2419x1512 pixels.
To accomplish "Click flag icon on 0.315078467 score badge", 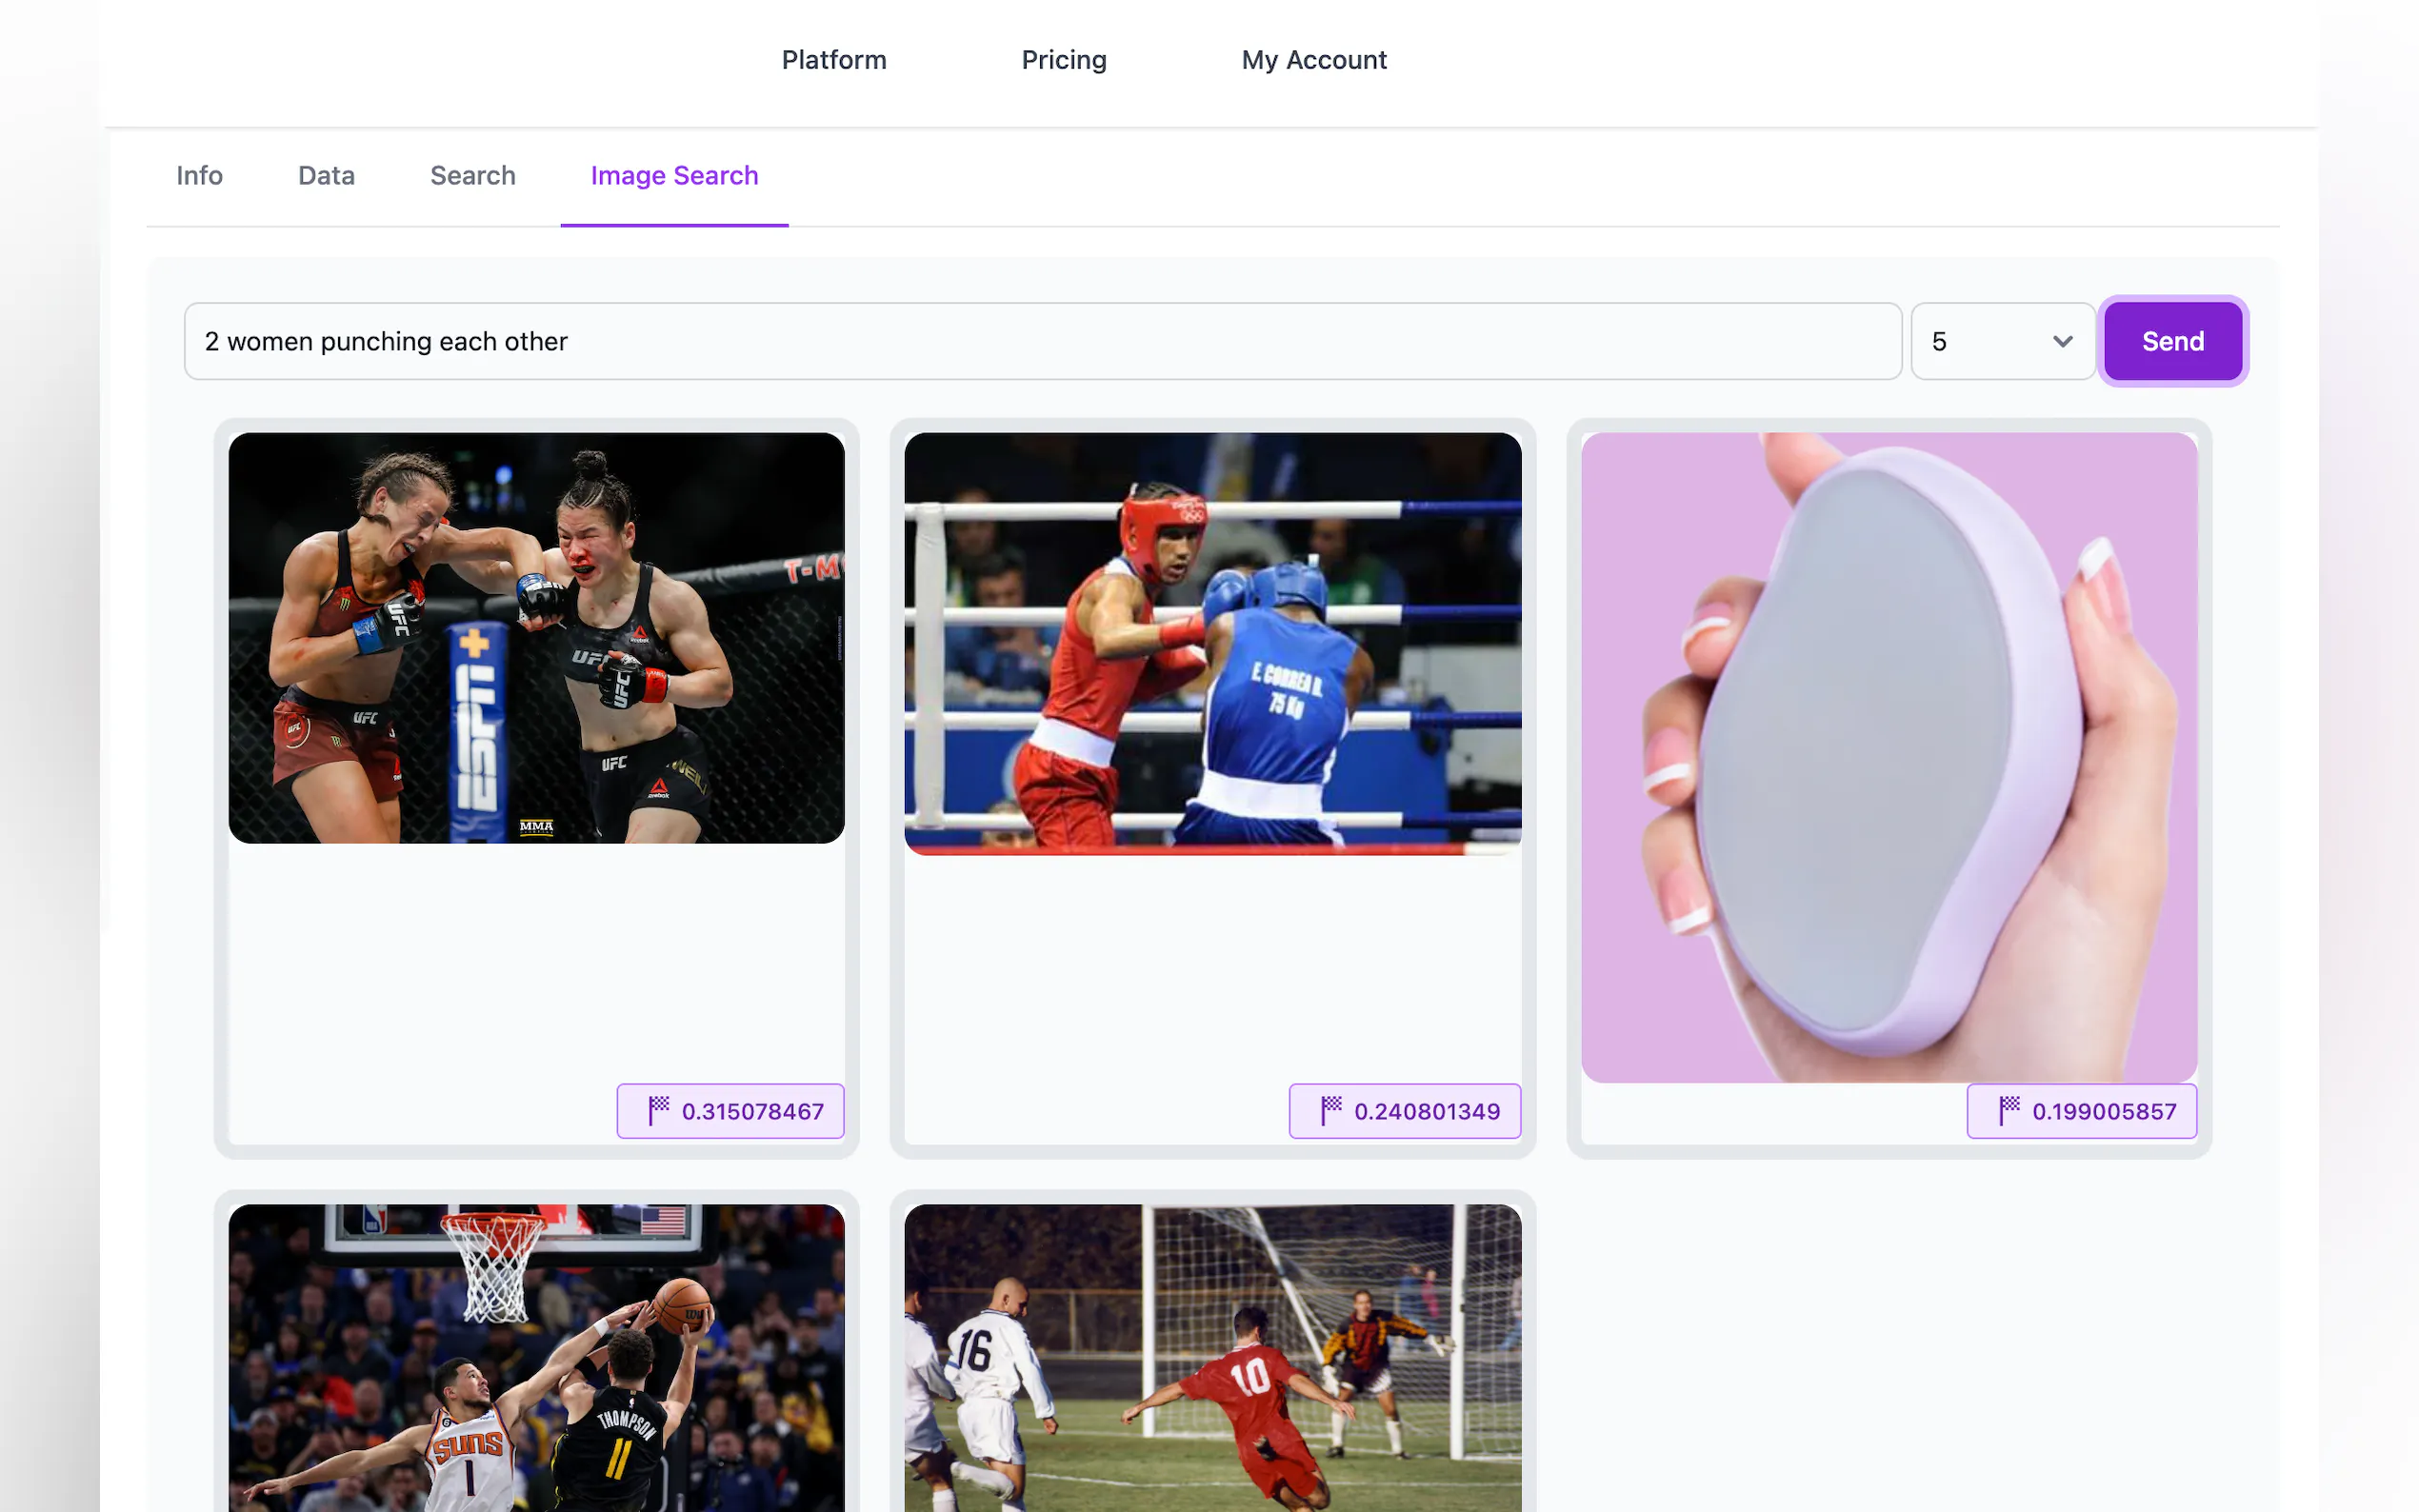I will pos(658,1110).
